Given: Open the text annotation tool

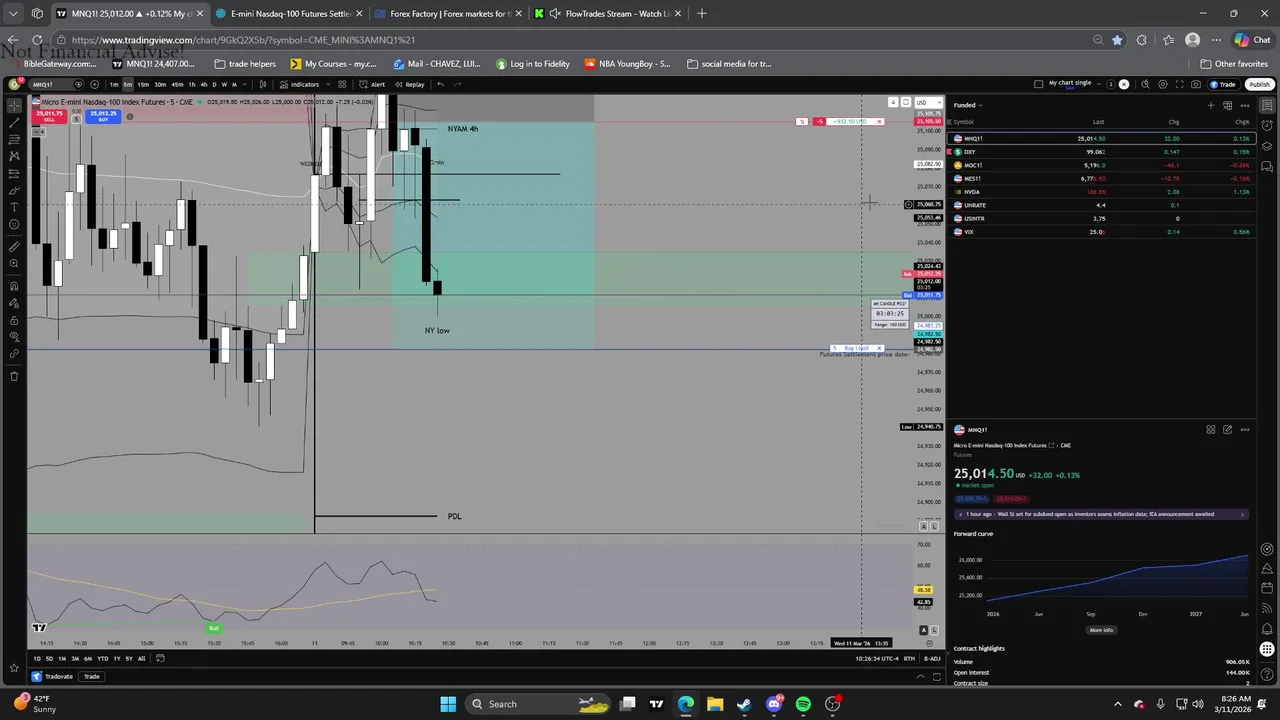Looking at the screenshot, I should coord(15,207).
